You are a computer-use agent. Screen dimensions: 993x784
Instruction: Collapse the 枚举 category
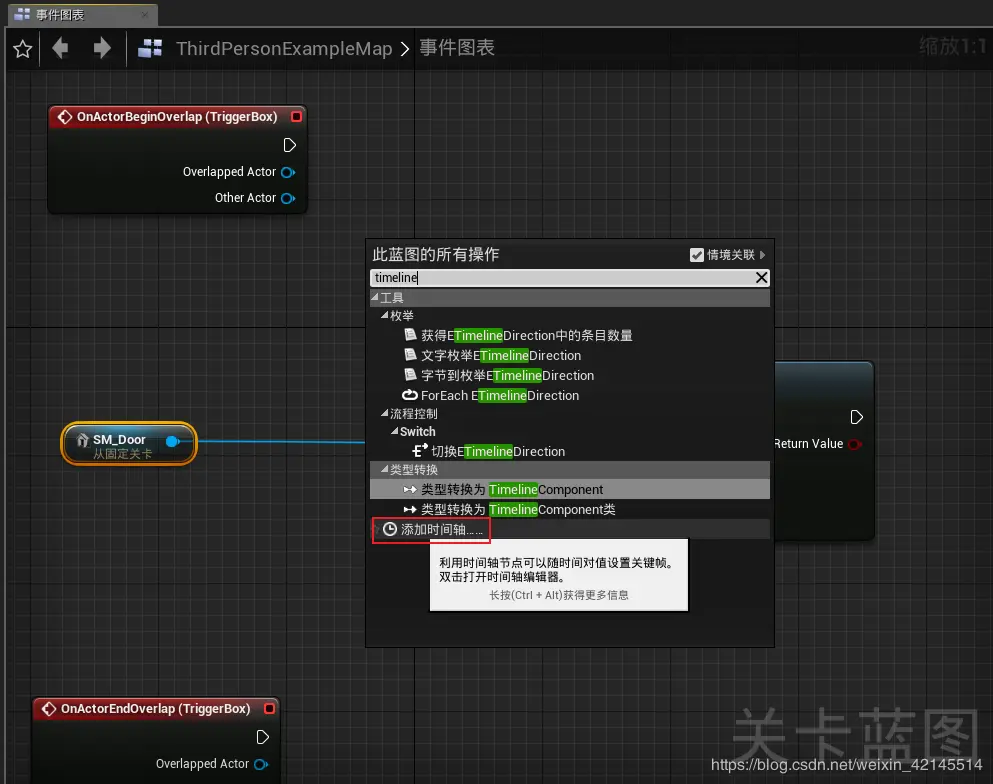(x=385, y=315)
